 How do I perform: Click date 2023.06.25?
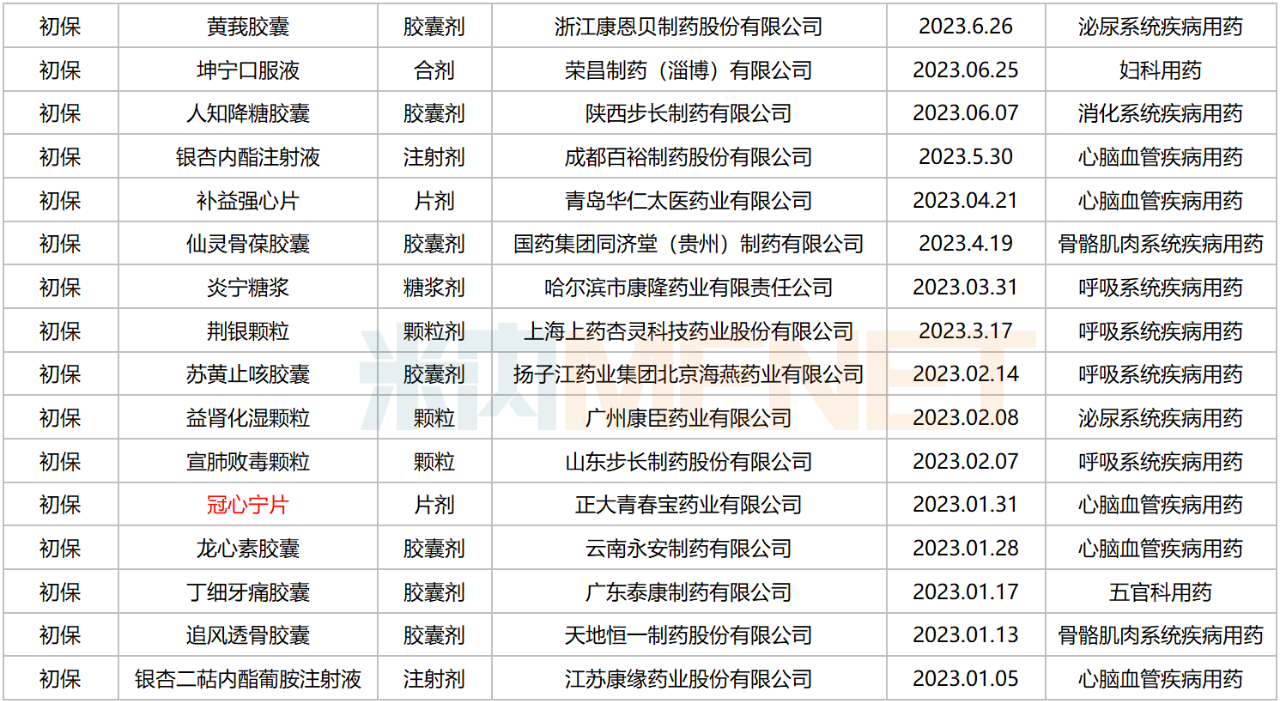click(966, 70)
